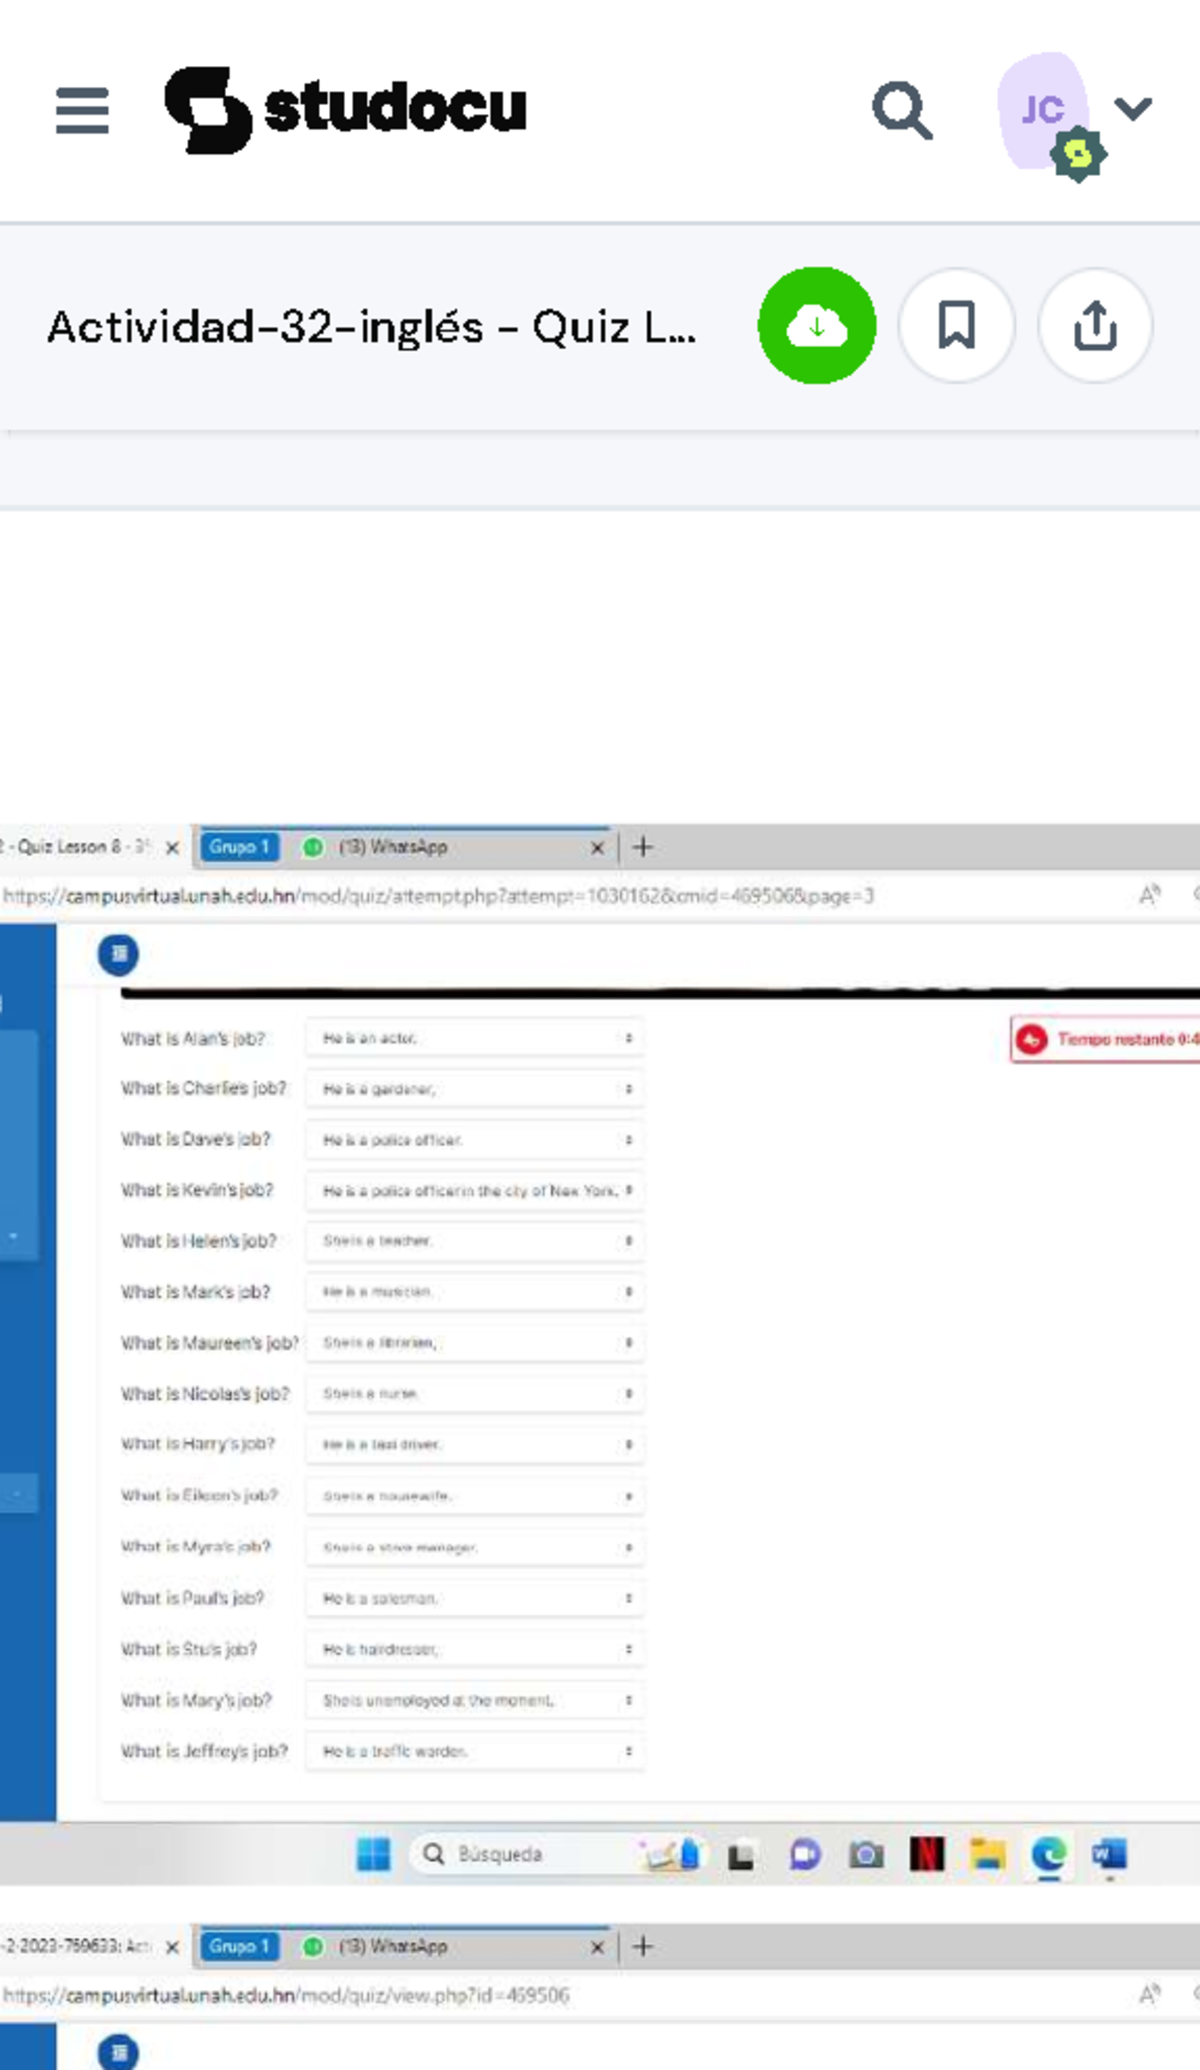Expand the account dropdown chevron
This screenshot has width=1200, height=2070.
(1133, 108)
